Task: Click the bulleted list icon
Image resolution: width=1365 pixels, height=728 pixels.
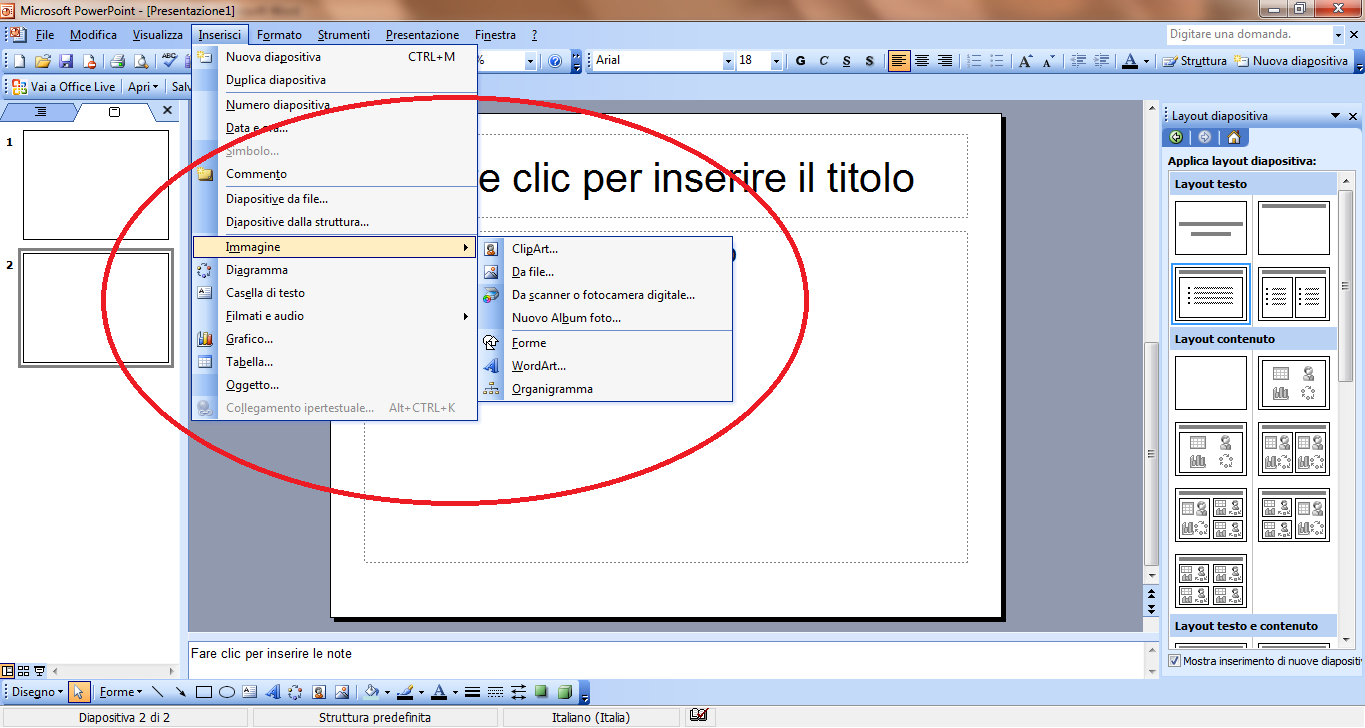Action: 997,61
